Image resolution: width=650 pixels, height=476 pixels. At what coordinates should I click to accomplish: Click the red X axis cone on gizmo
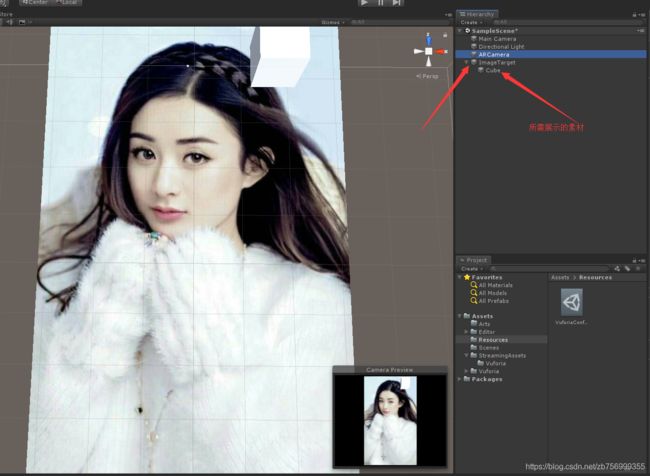click(x=441, y=51)
